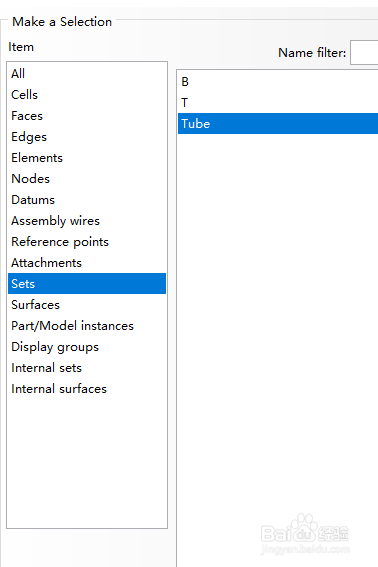Select the Faces item type

pyautogui.click(x=87, y=116)
